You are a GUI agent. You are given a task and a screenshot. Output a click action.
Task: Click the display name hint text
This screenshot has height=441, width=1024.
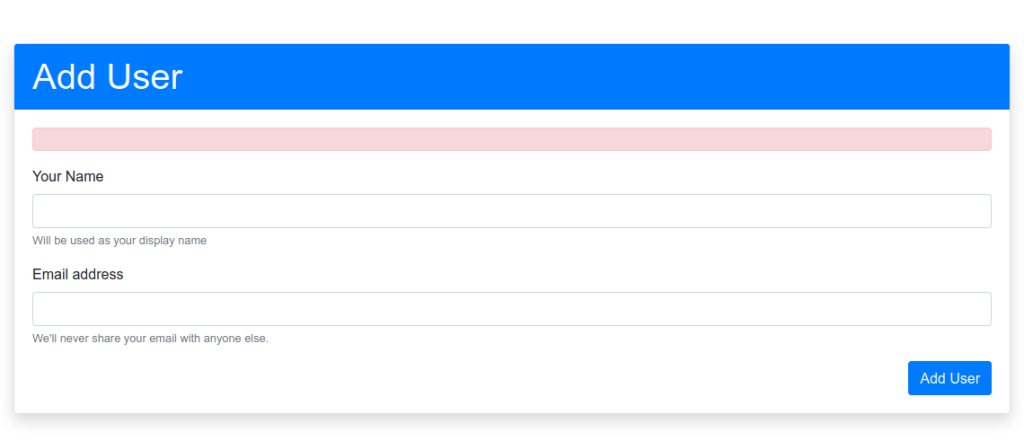tap(119, 241)
